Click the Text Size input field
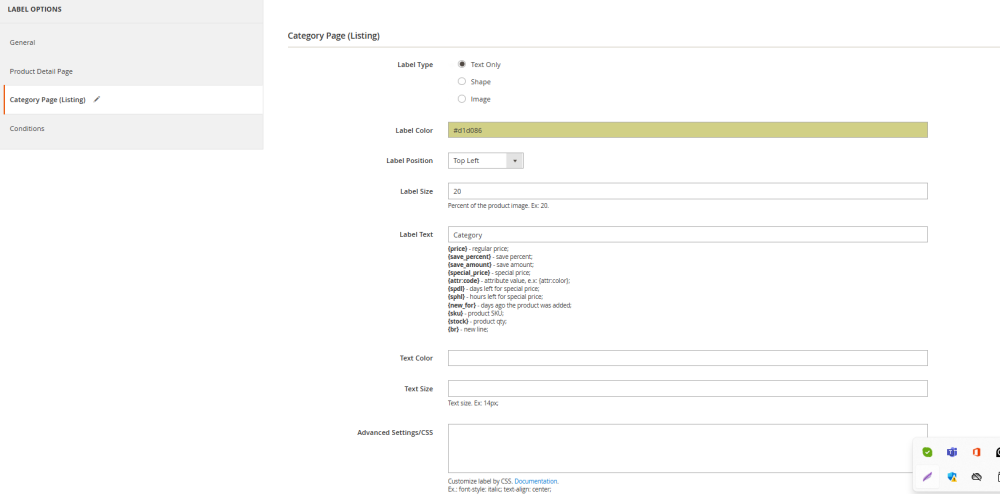Screen dimensions: 1000x494 (x=688, y=389)
